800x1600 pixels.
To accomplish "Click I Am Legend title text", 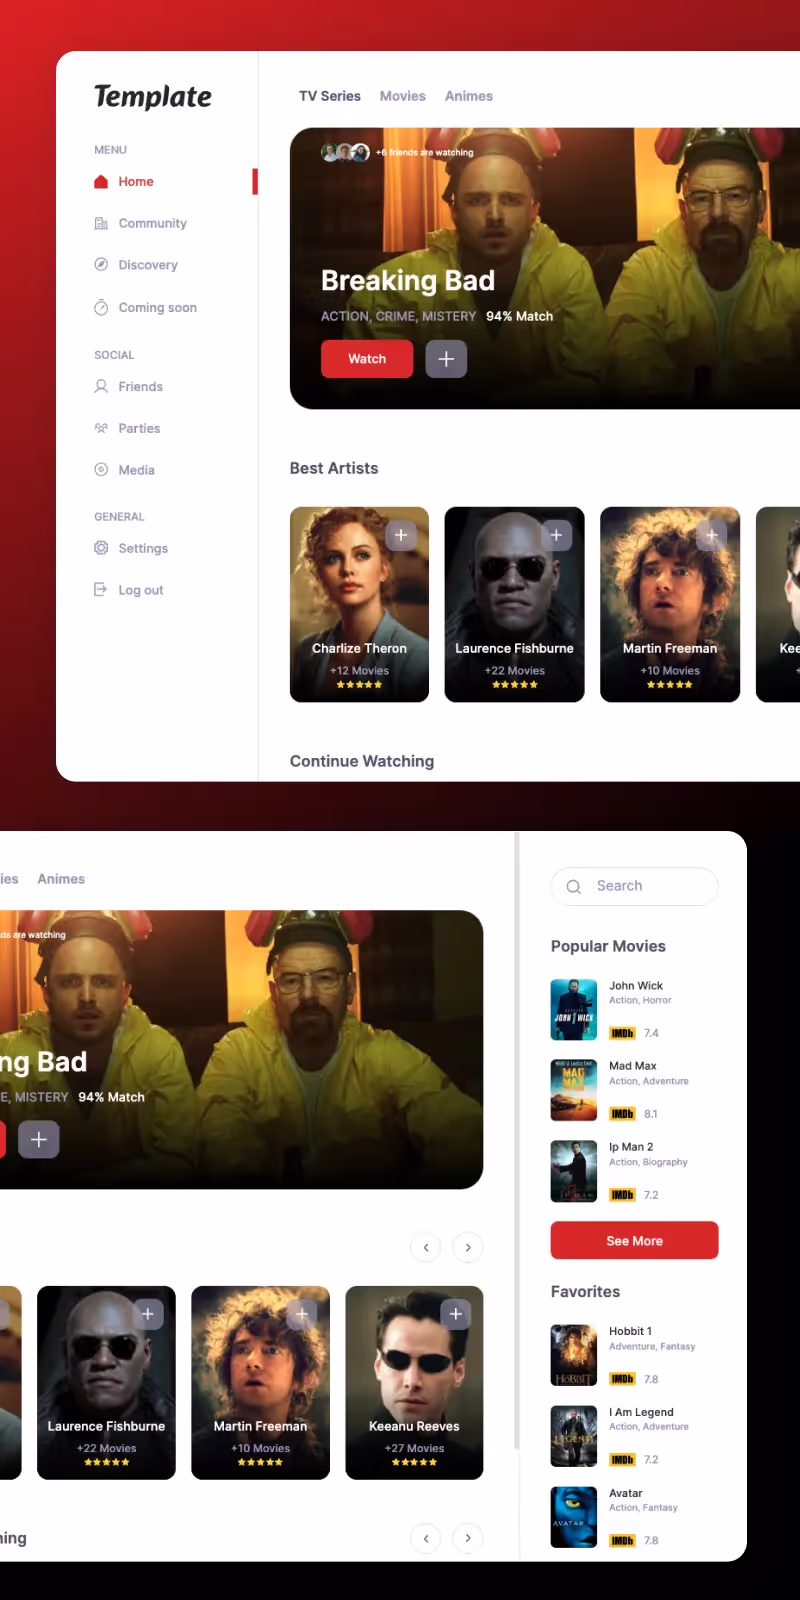I will (641, 1412).
